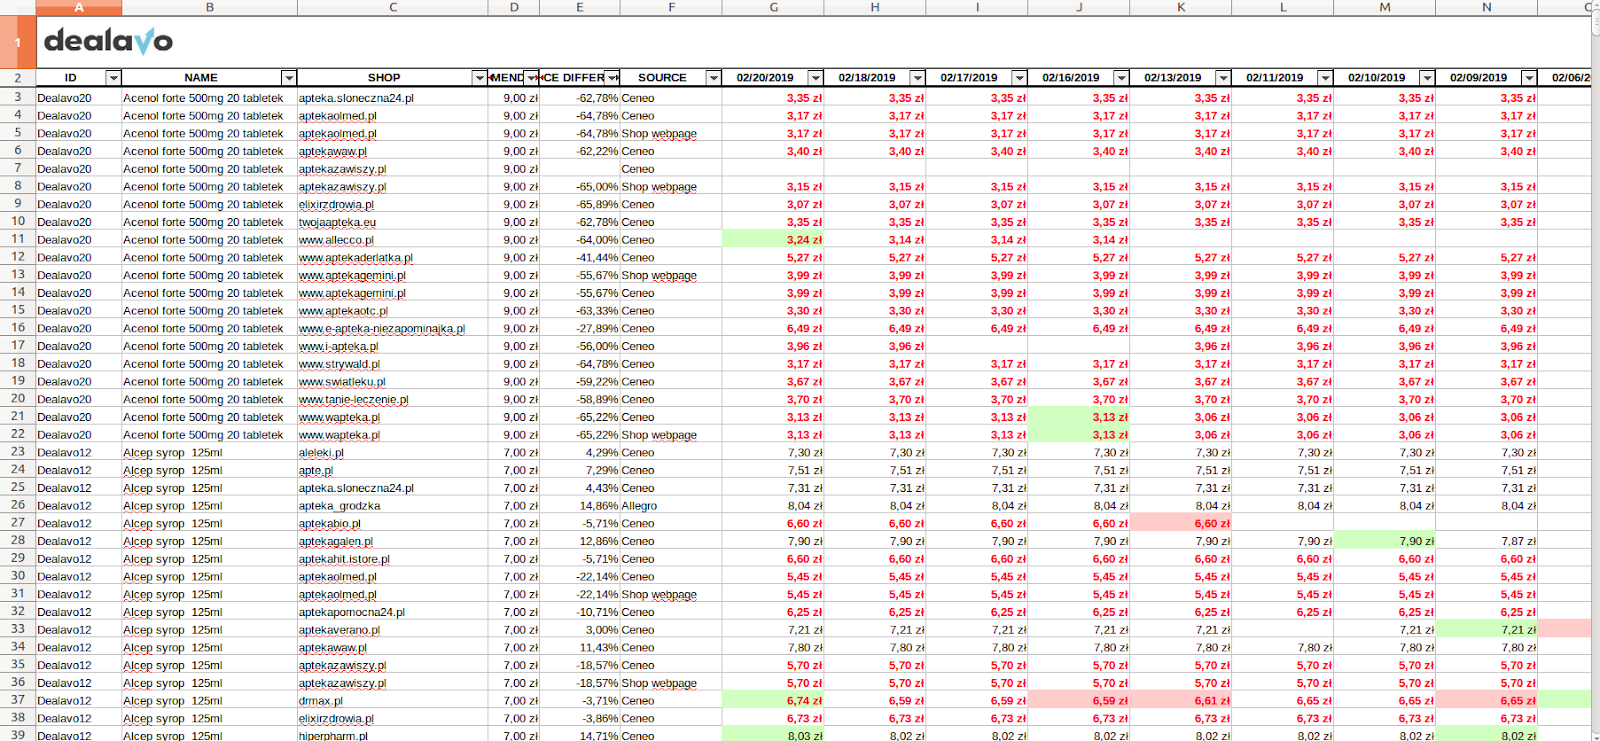Select the www.swiatleku.pl shop cell
The width and height of the screenshot is (1600, 741).
(x=392, y=381)
